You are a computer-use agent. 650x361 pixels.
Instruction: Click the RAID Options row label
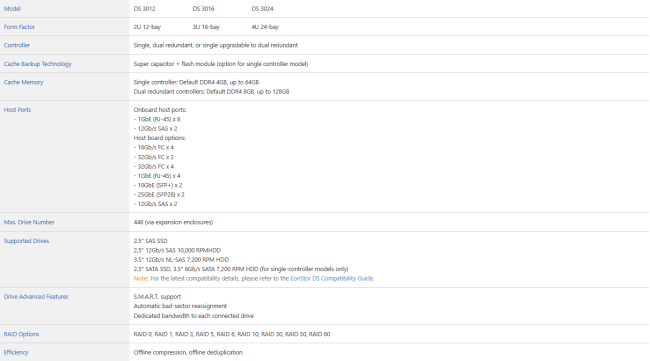(x=21, y=334)
